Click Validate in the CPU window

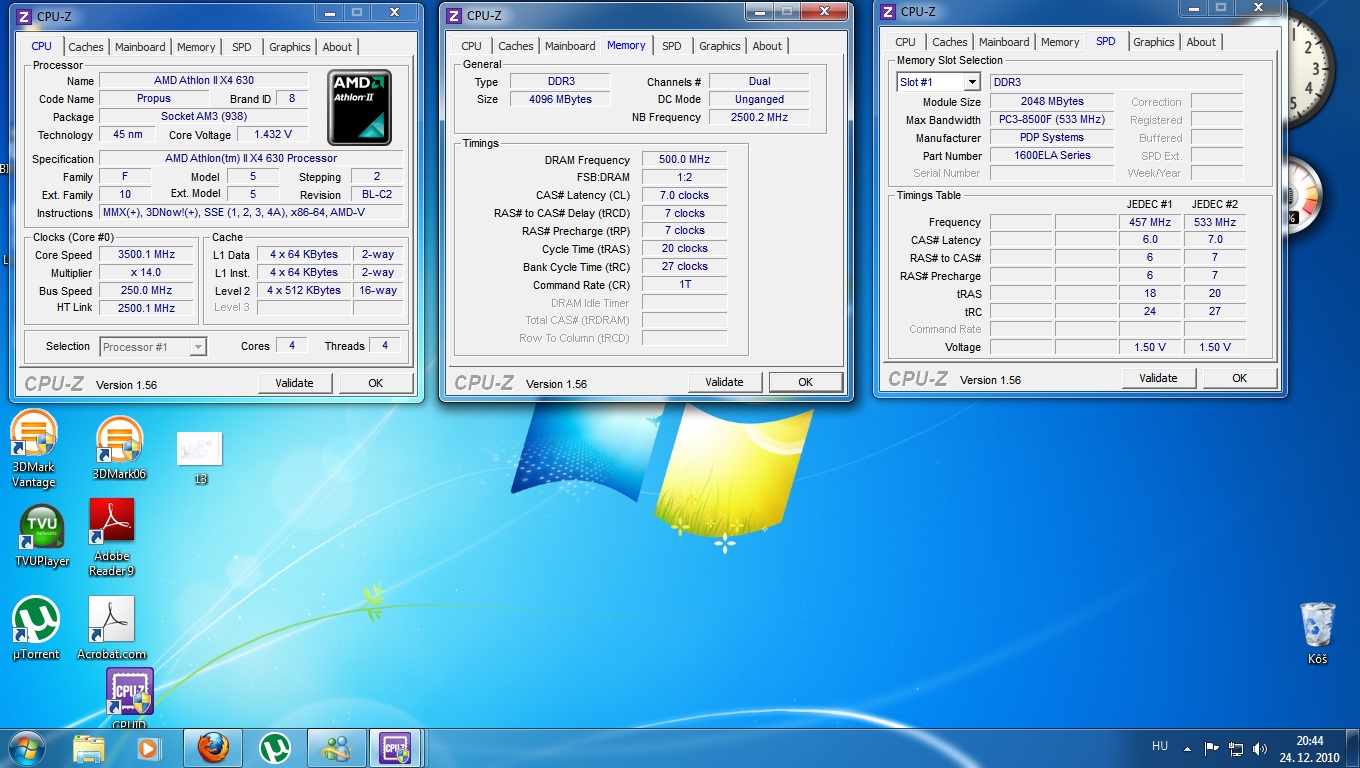point(294,383)
